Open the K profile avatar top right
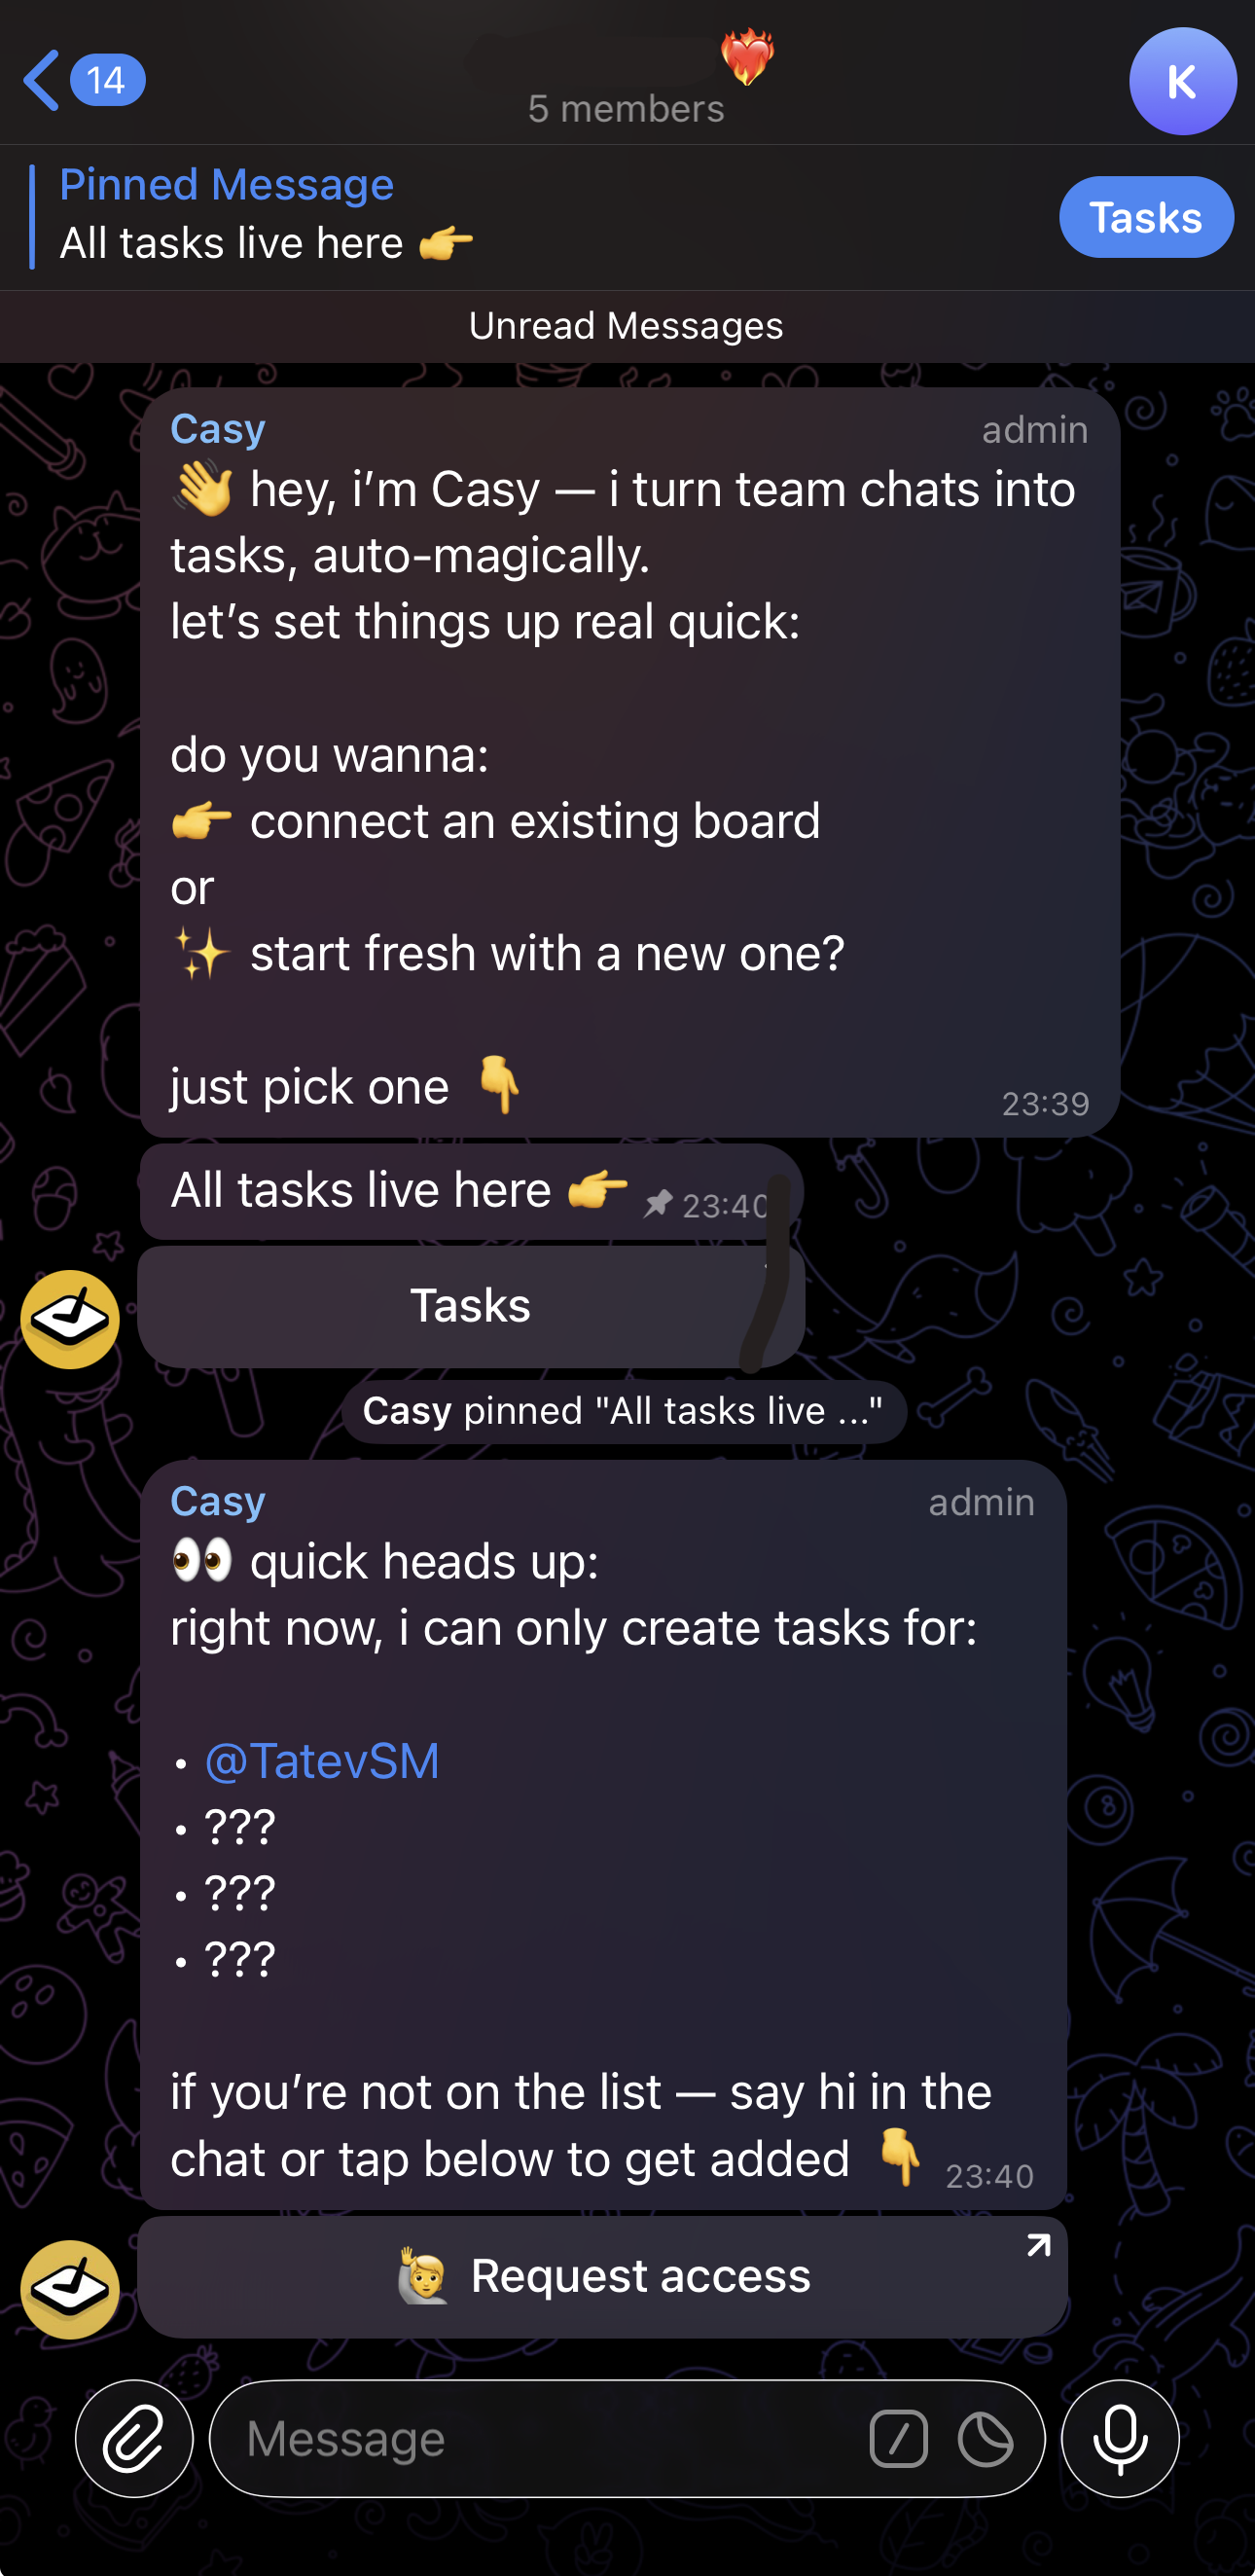This screenshot has height=2576, width=1255. click(1181, 82)
